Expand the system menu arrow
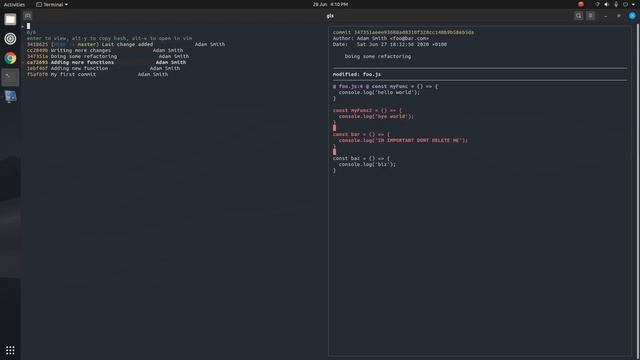The image size is (640, 360). click(633, 4)
